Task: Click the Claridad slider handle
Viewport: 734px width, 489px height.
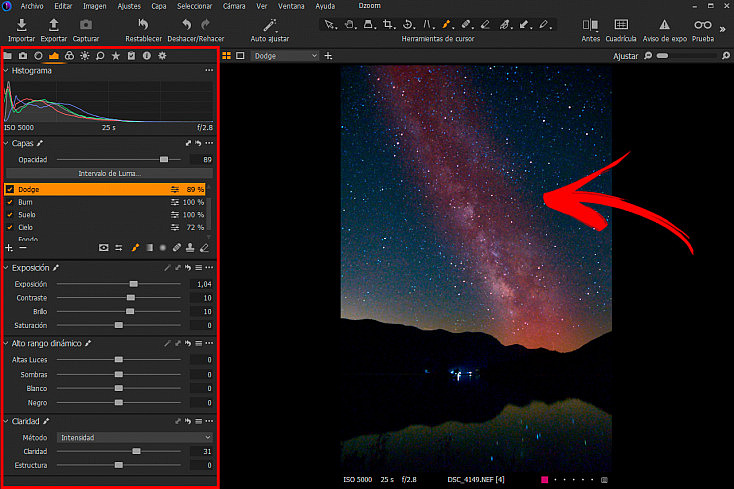Action: click(136, 451)
